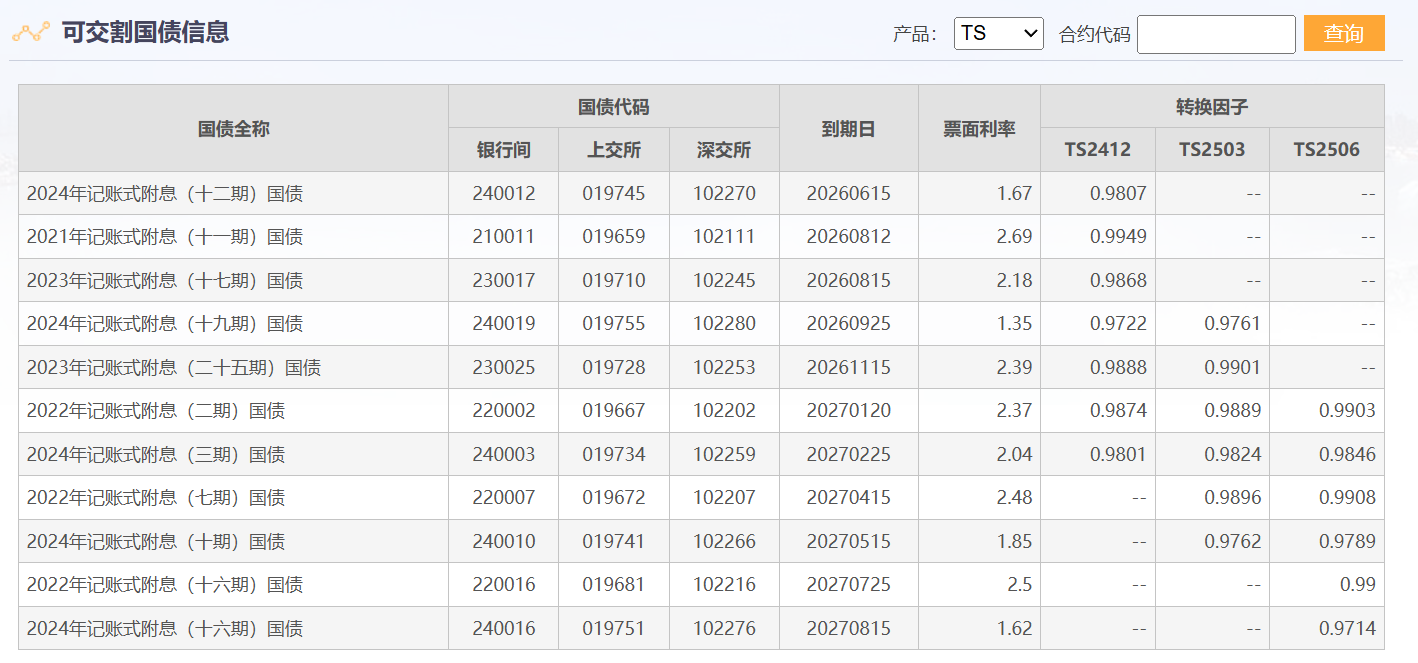Click the 银行间 column header
1418x663 pixels.
(503, 150)
